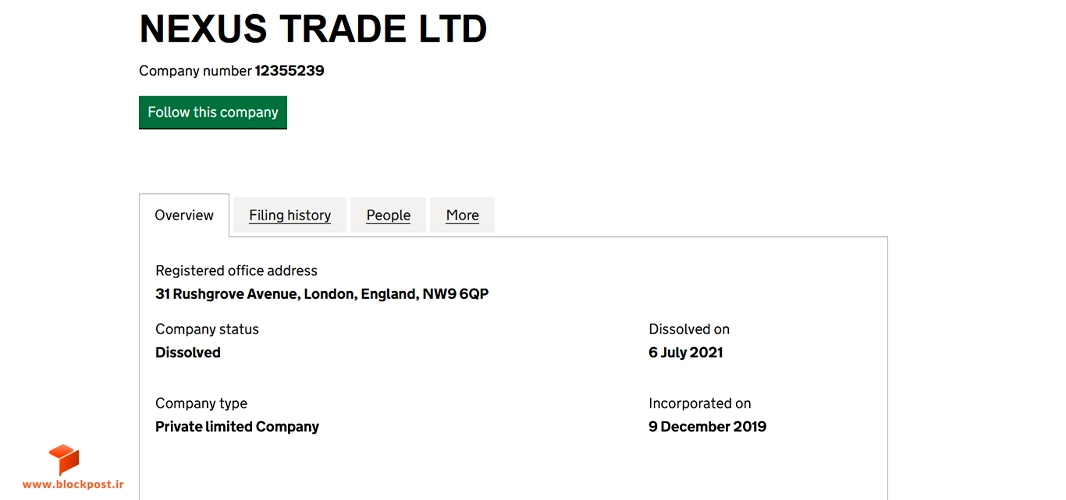Click the NEXUS TRADE LTD heading
Screen dimensions: 1066x500
pyautogui.click(x=313, y=29)
